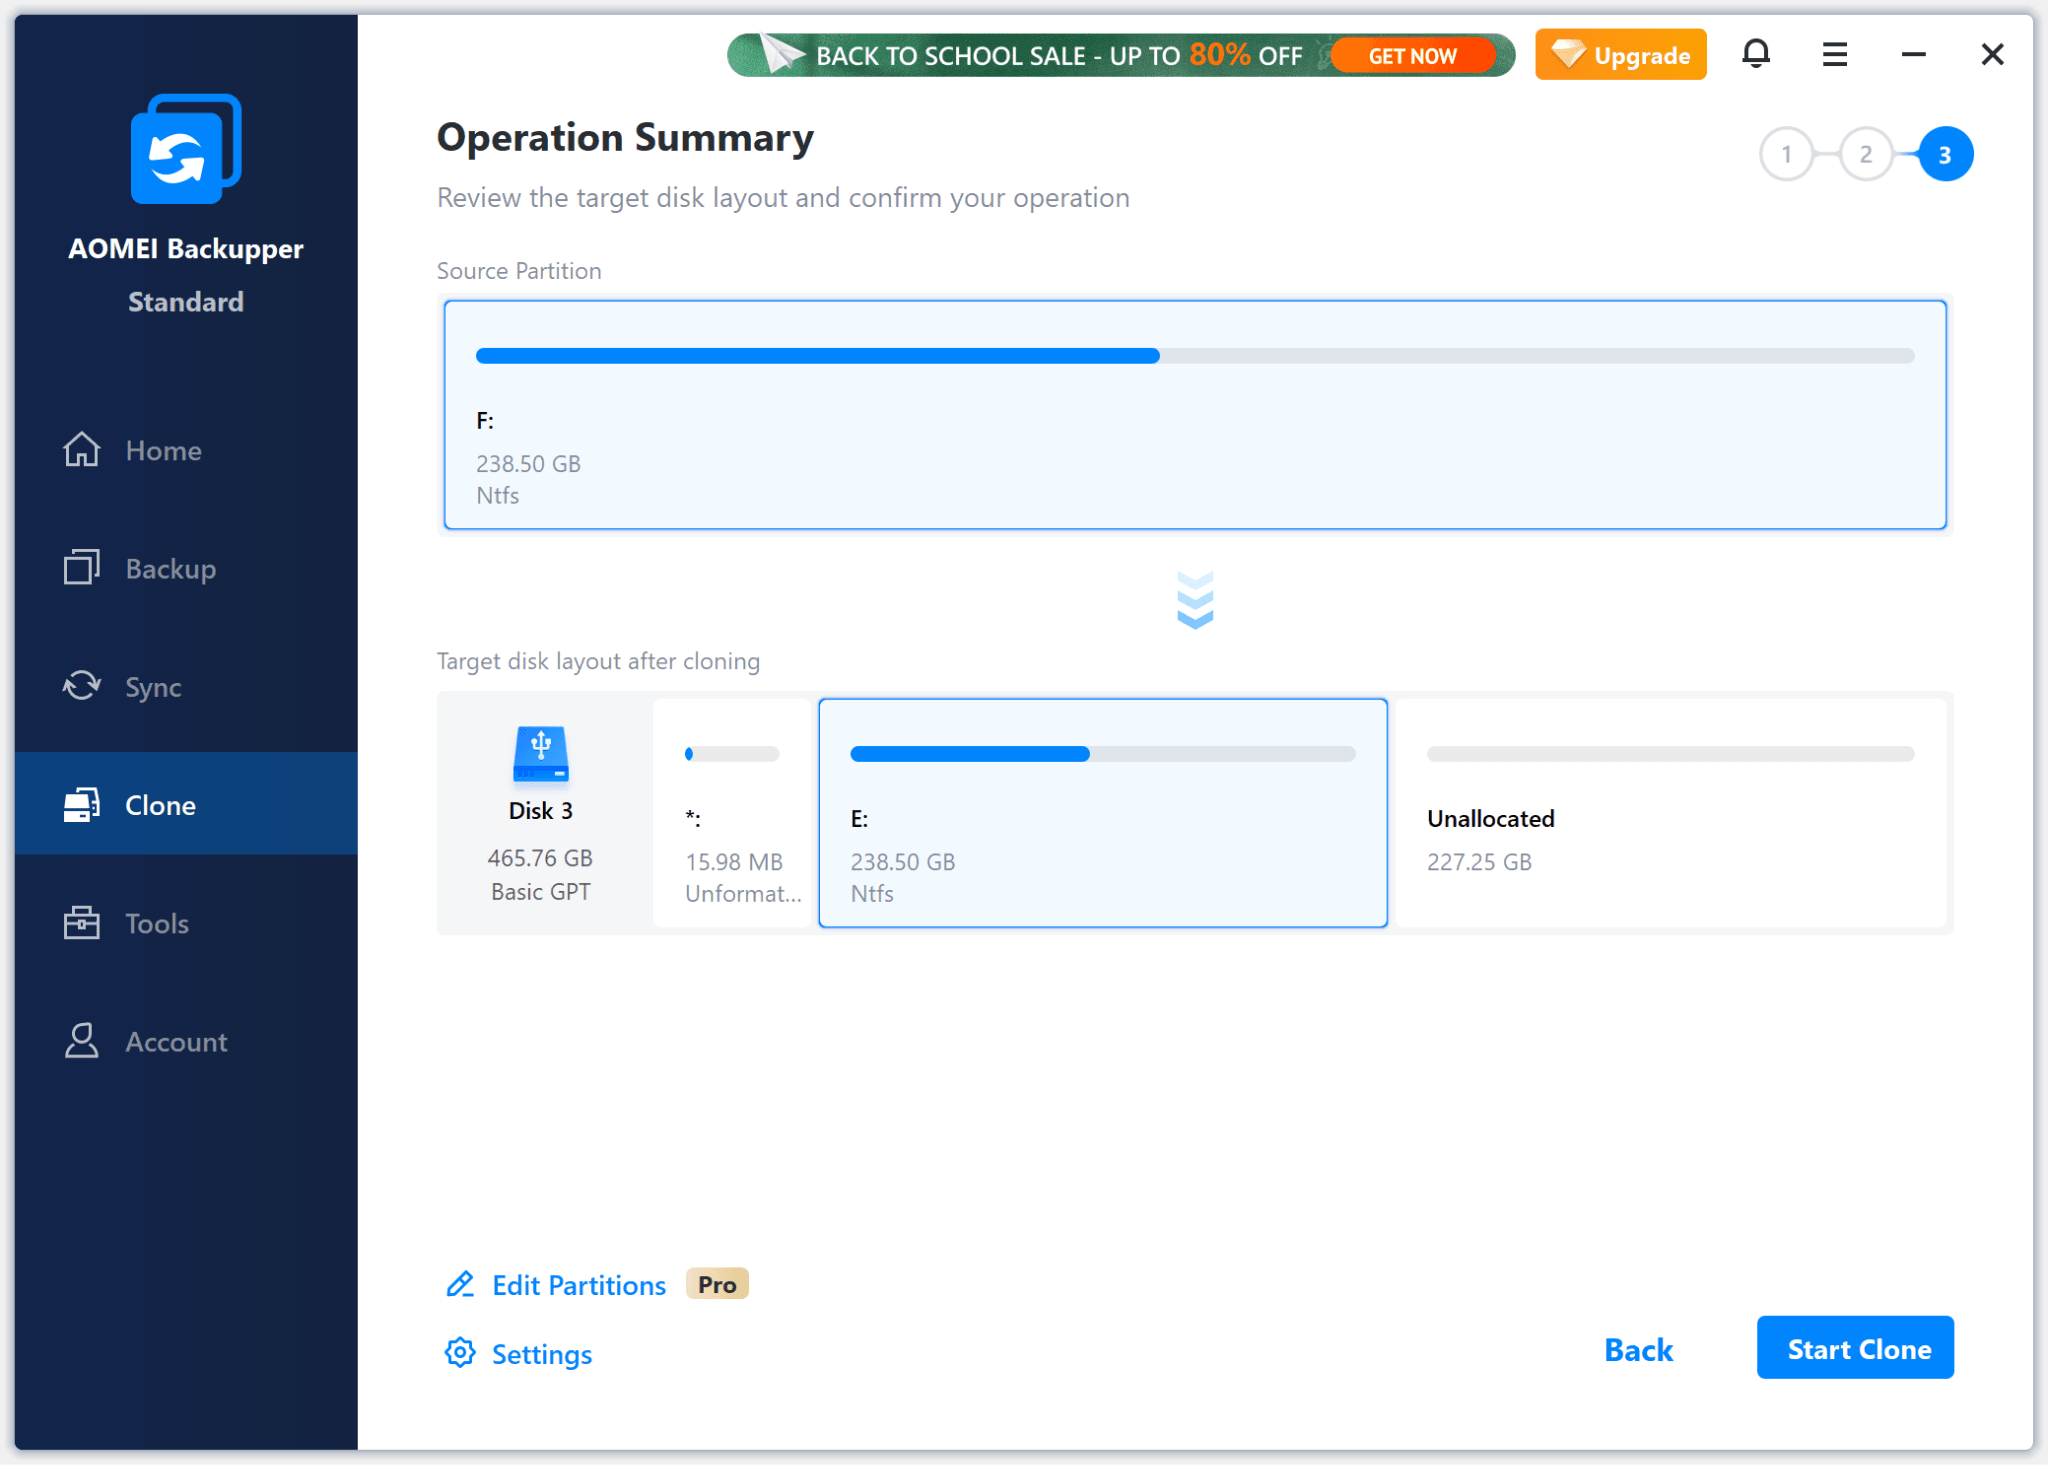The height and width of the screenshot is (1465, 2048).
Task: Open the Tools toolbox icon
Action: point(82,922)
